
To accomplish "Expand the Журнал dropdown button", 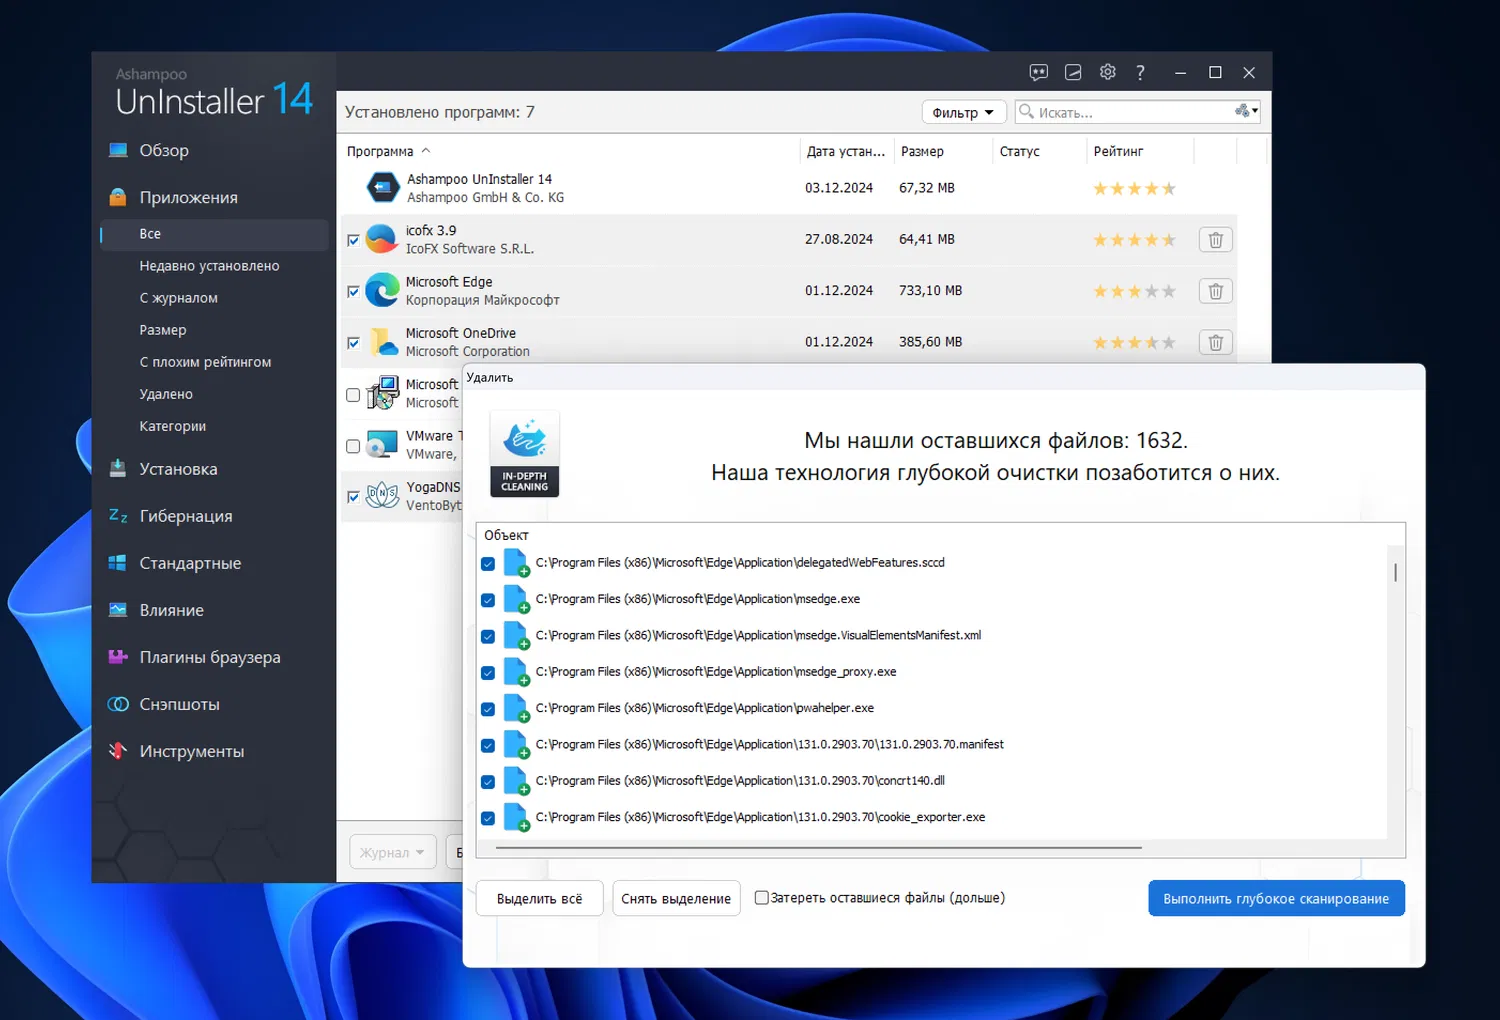I will click(392, 852).
